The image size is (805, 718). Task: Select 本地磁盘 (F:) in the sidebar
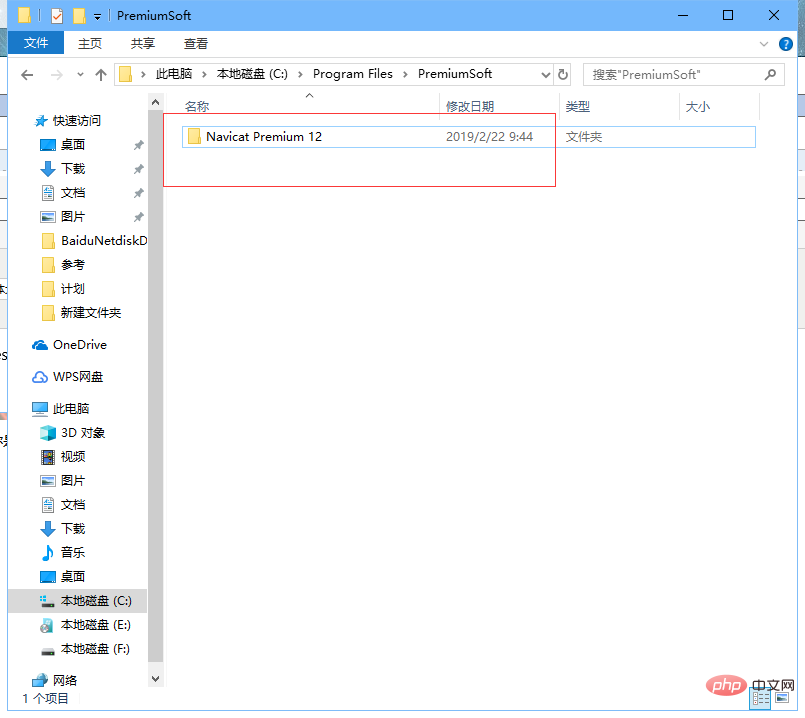click(95, 649)
